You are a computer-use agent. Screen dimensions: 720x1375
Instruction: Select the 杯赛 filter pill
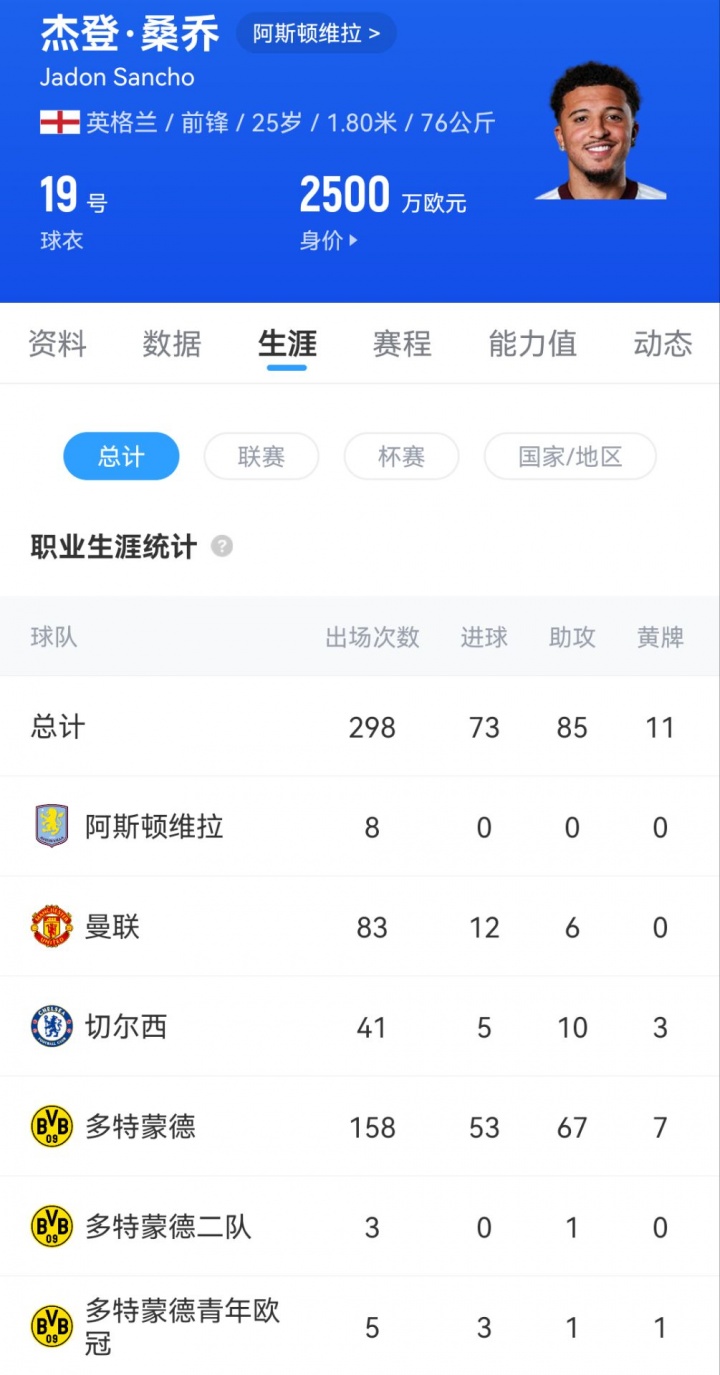tap(401, 457)
